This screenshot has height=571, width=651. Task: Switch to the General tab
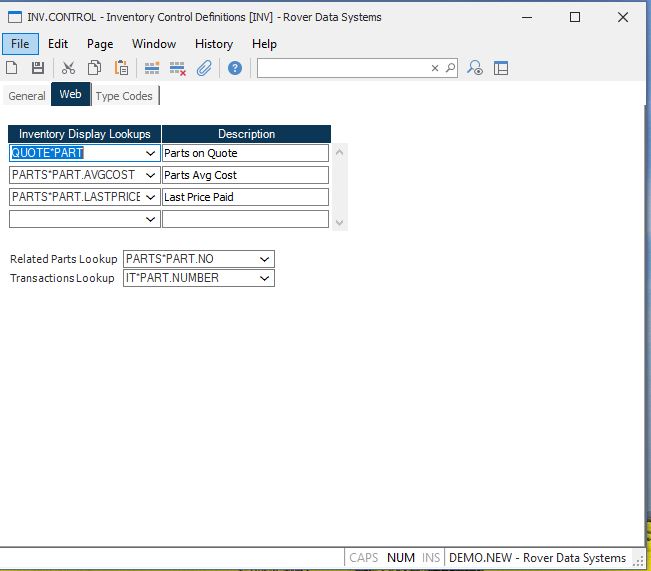tap(27, 96)
